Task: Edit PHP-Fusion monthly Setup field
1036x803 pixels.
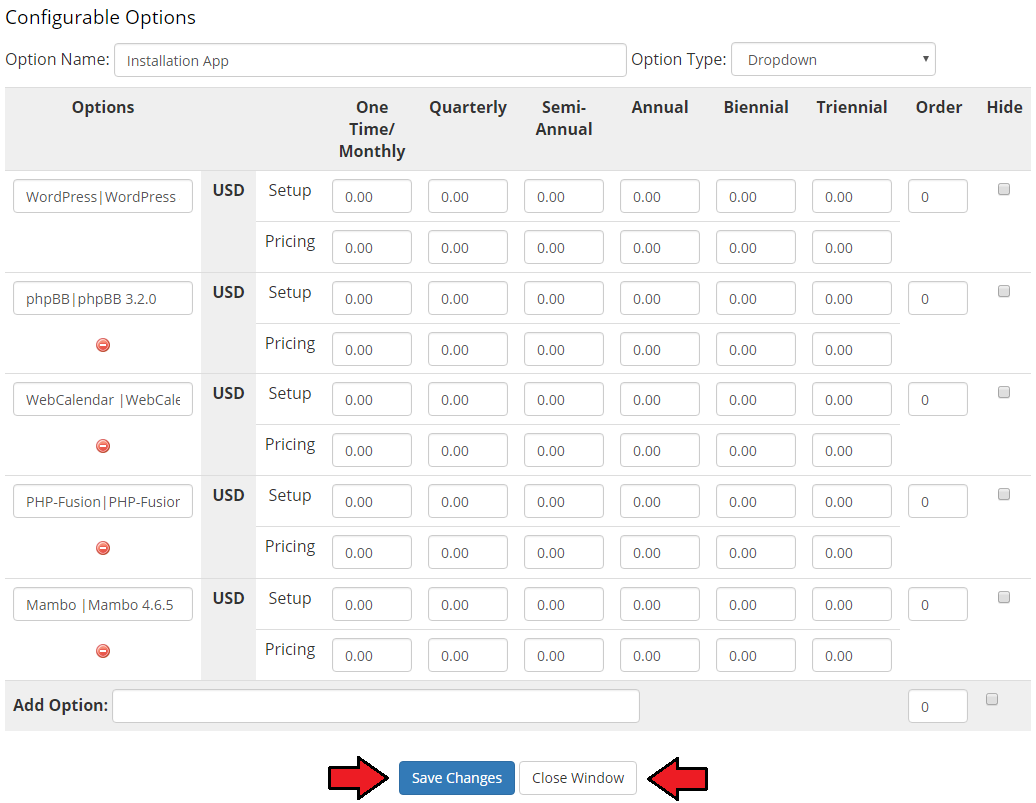Action: [x=372, y=501]
